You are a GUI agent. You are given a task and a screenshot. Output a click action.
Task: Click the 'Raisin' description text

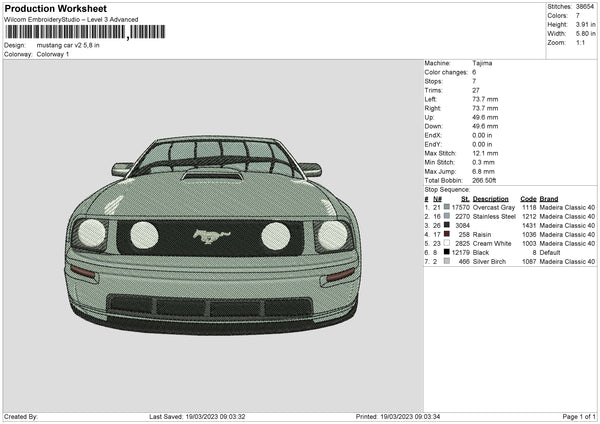click(x=482, y=235)
